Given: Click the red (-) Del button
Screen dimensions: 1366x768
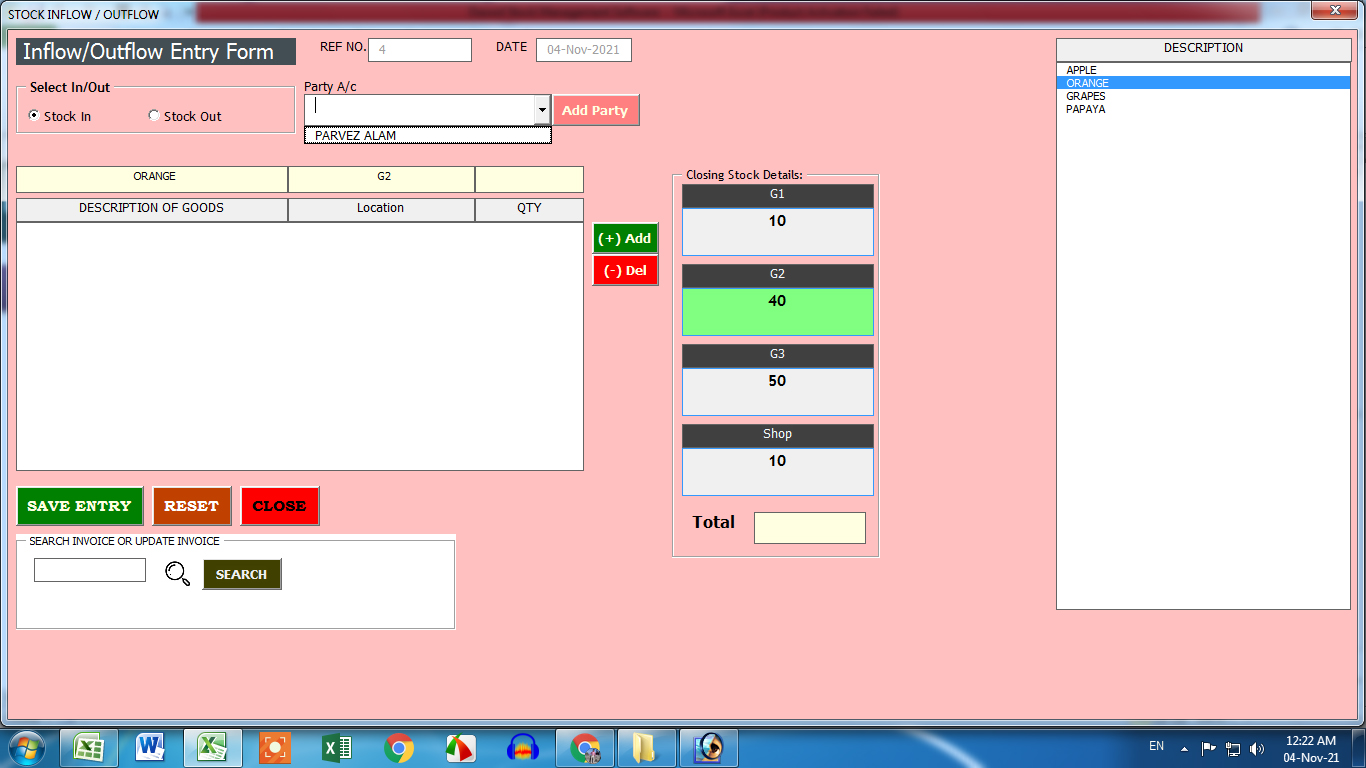Looking at the screenshot, I should (x=625, y=270).
